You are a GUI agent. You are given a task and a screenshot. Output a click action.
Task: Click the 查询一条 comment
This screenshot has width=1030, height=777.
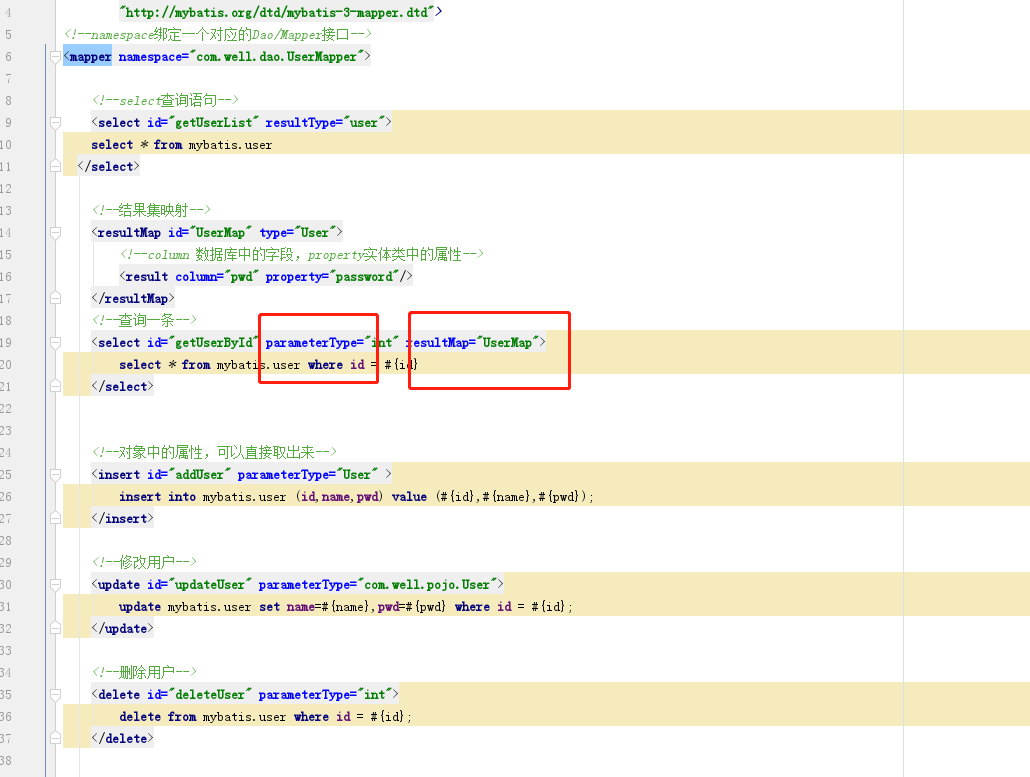(145, 320)
